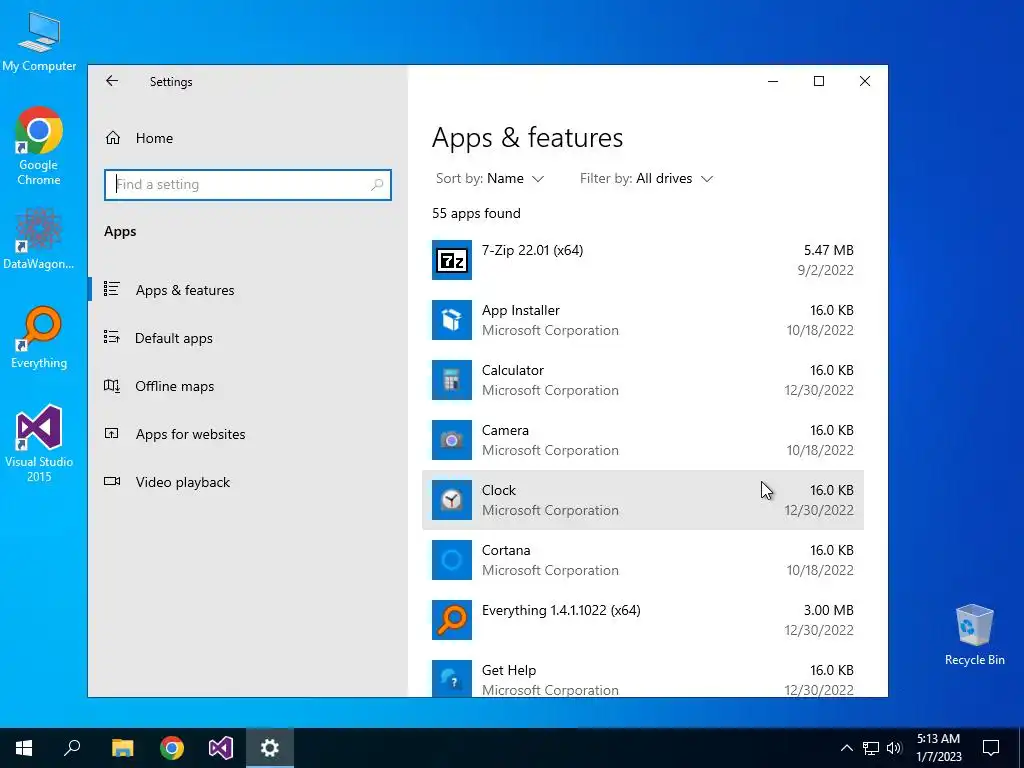The image size is (1024, 768).
Task: Open taskbar Search magnifier
Action: 72,748
